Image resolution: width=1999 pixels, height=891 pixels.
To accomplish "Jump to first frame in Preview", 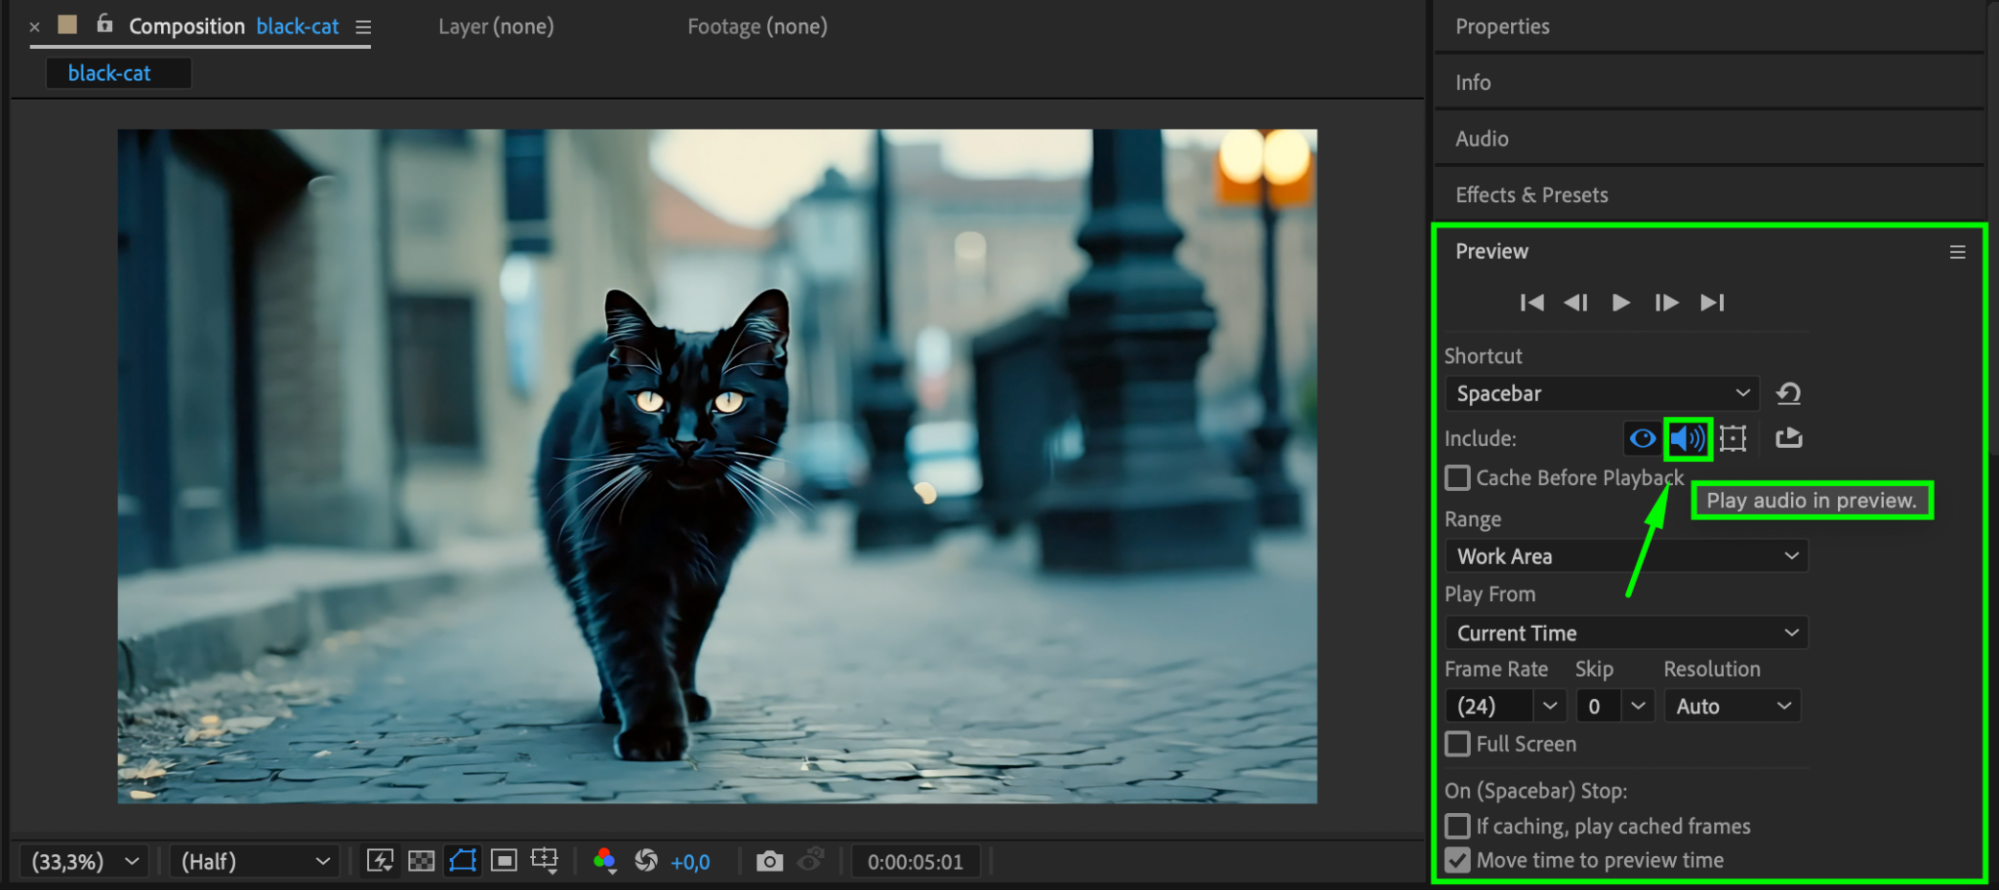I will 1531,303.
